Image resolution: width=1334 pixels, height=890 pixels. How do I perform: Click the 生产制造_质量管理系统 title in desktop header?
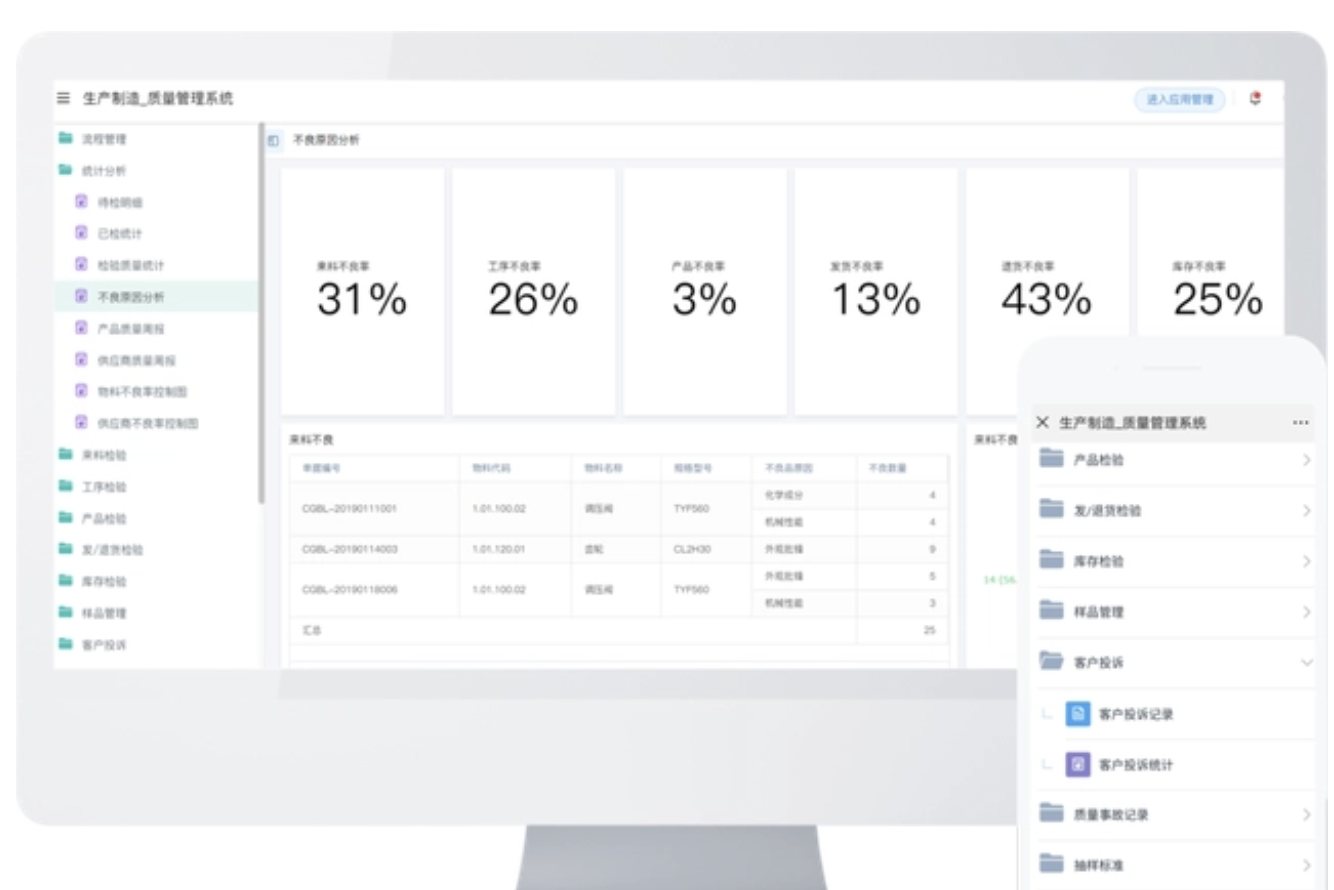[157, 99]
